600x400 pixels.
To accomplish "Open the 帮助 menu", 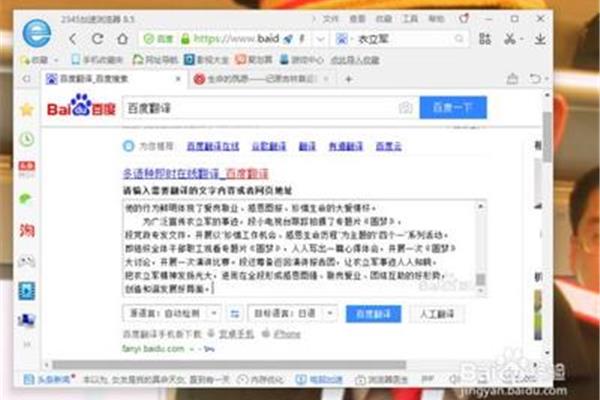I will [x=436, y=18].
